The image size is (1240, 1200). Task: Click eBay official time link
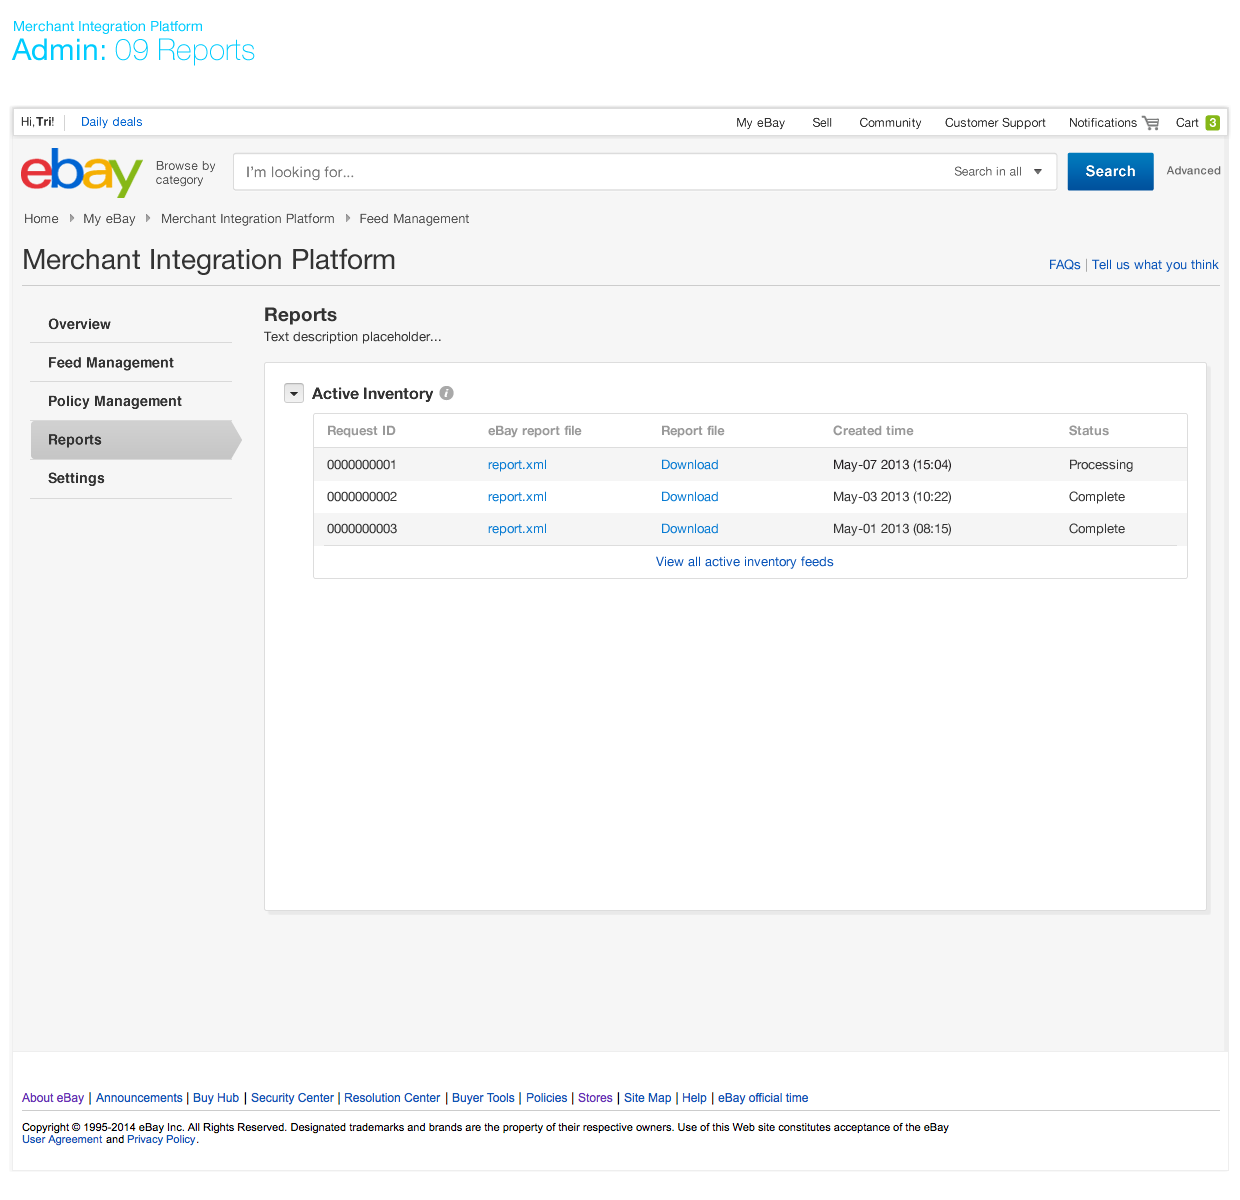763,1098
